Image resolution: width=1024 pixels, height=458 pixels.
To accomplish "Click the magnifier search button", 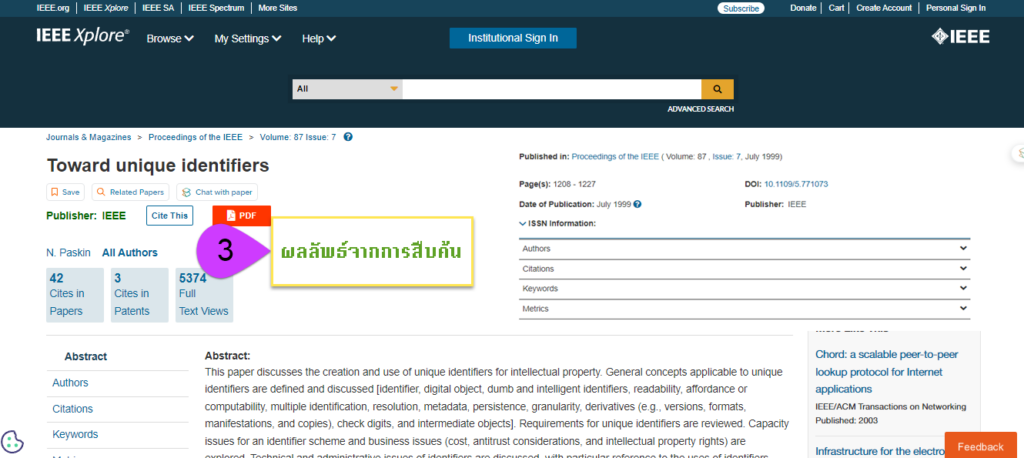I will [x=717, y=89].
